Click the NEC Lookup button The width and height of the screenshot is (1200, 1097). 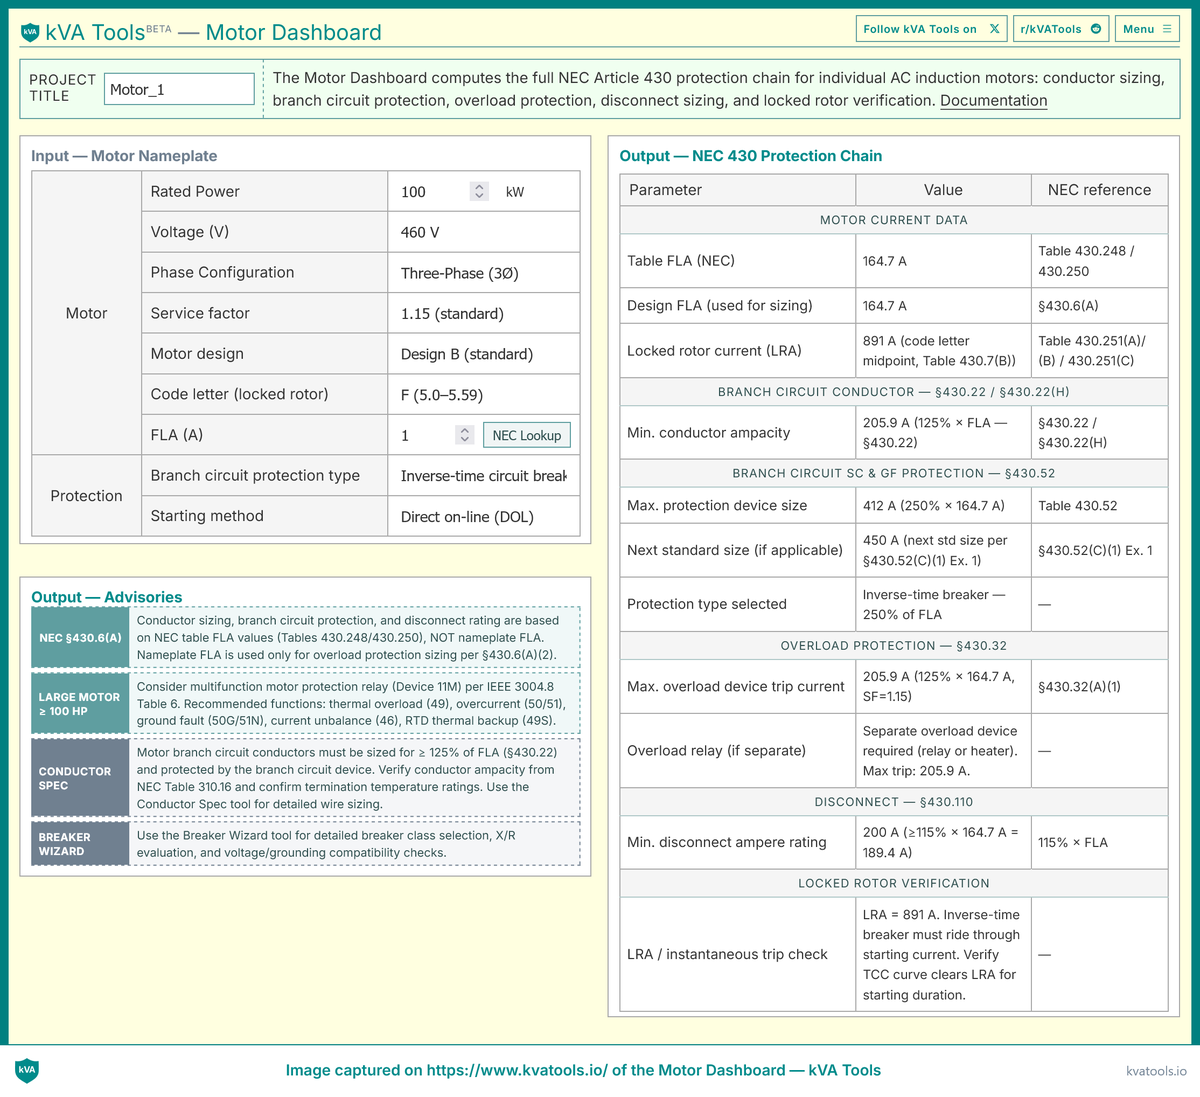(527, 435)
